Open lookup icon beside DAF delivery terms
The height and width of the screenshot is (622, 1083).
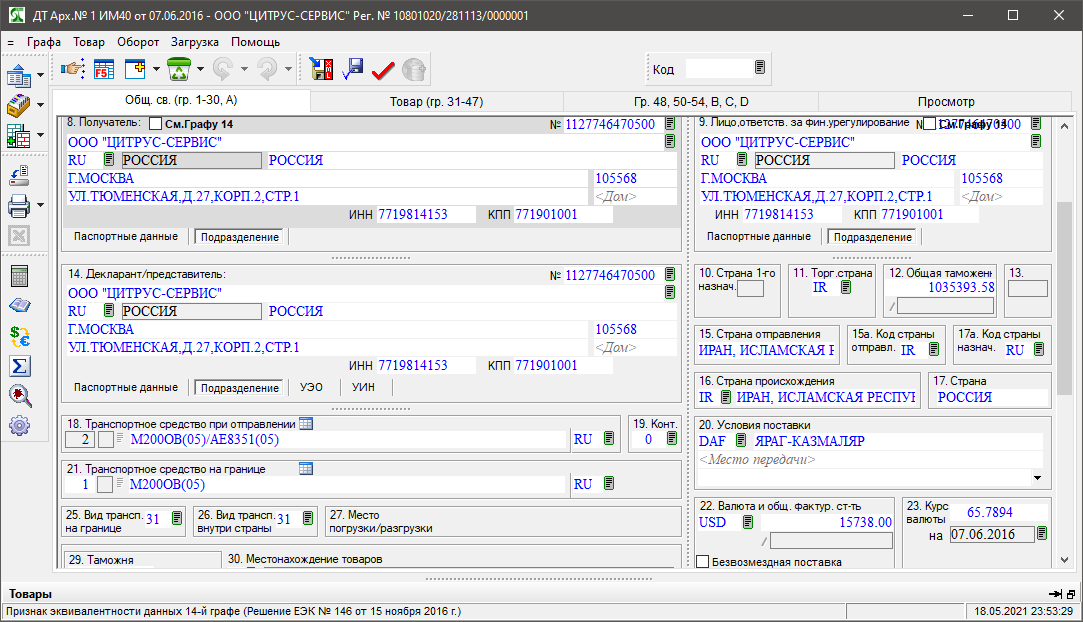(x=740, y=440)
